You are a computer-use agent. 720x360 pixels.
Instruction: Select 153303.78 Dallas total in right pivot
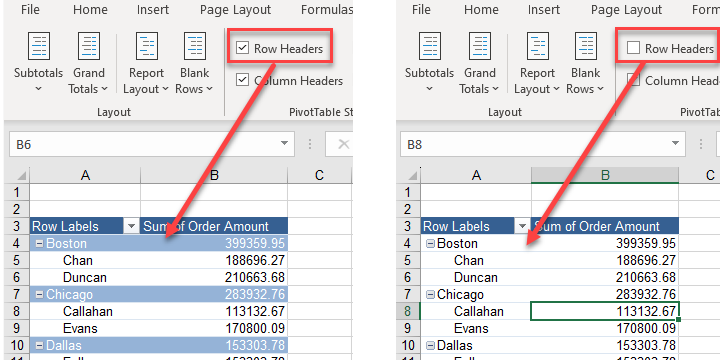click(605, 345)
